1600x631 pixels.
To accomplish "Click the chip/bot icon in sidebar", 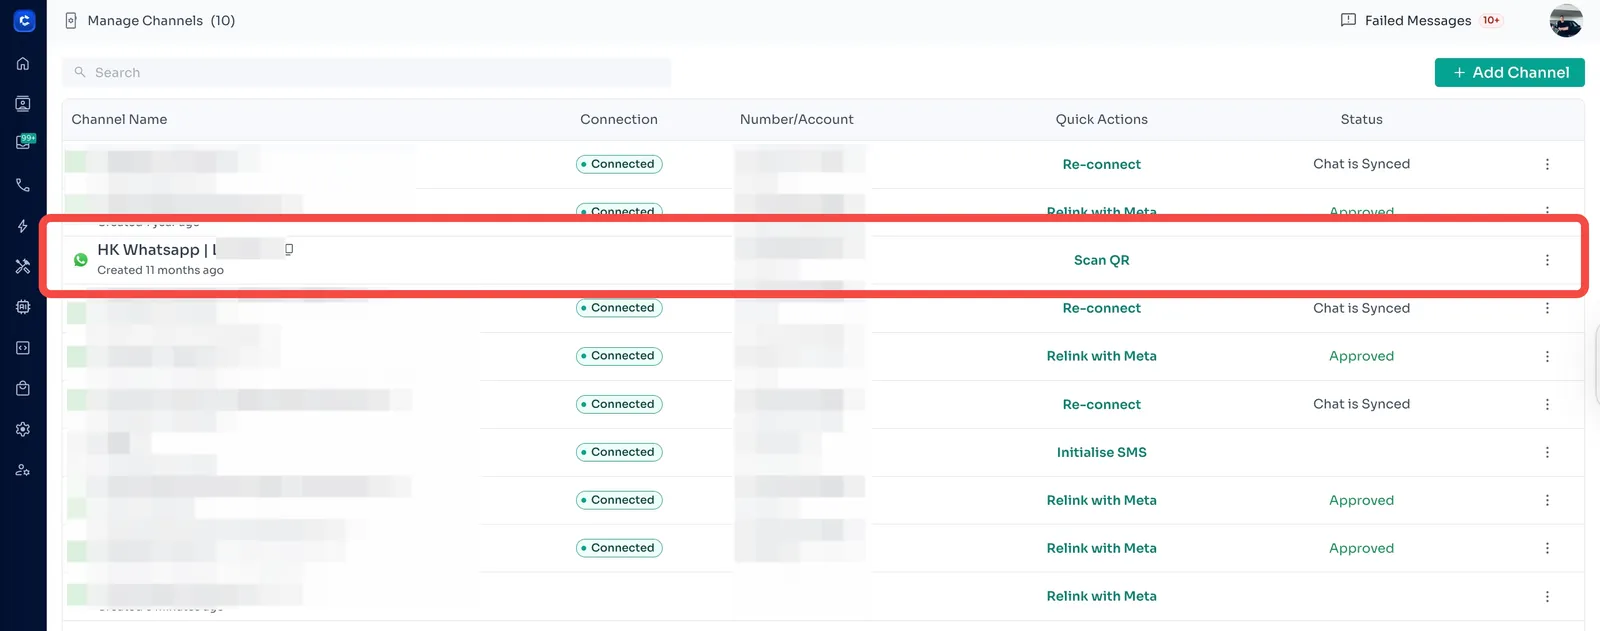I will (23, 307).
